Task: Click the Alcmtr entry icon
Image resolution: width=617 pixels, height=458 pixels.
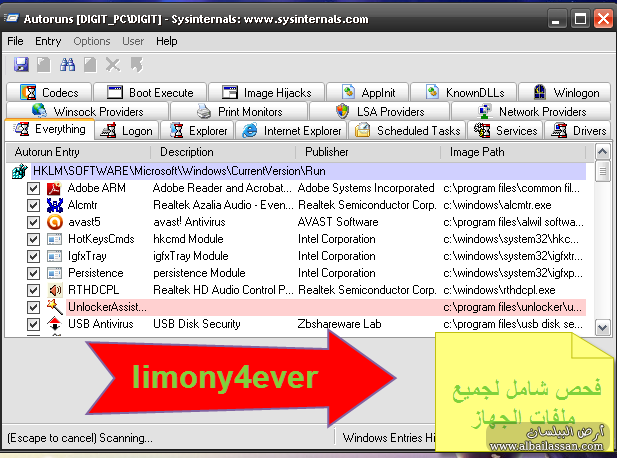Action: (x=54, y=205)
